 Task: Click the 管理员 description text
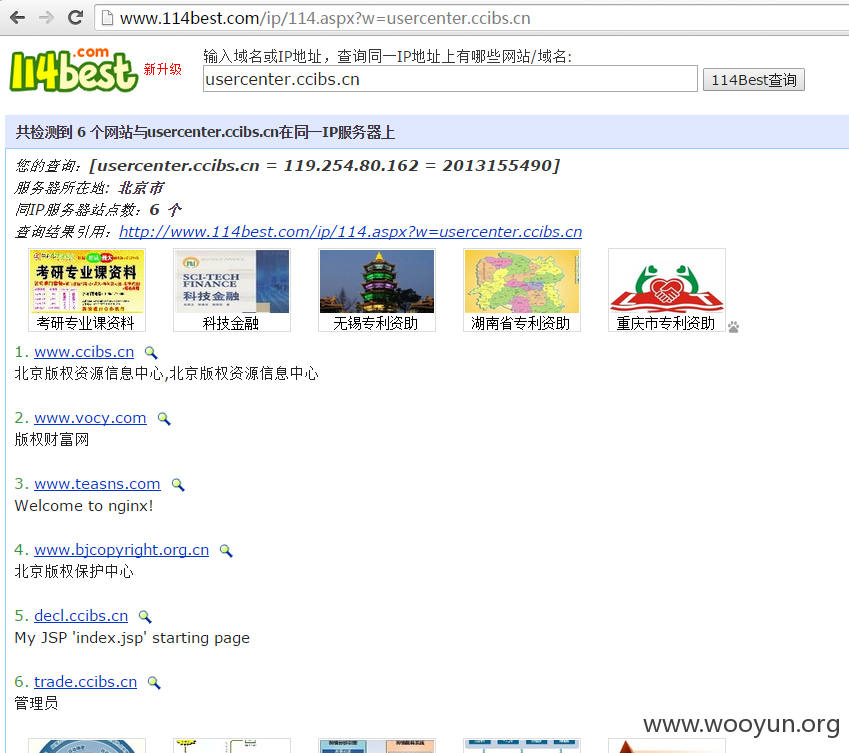[x=36, y=704]
